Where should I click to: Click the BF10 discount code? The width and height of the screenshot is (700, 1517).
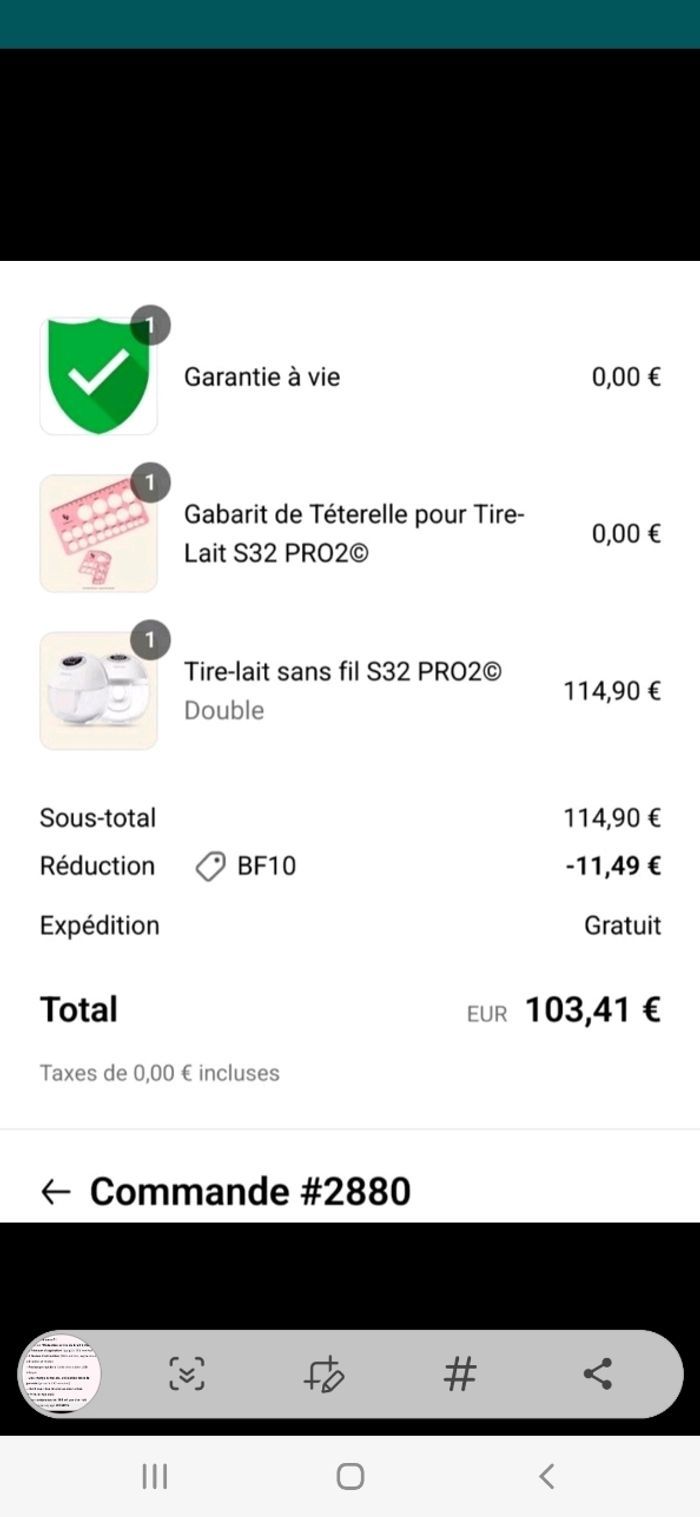(x=264, y=866)
